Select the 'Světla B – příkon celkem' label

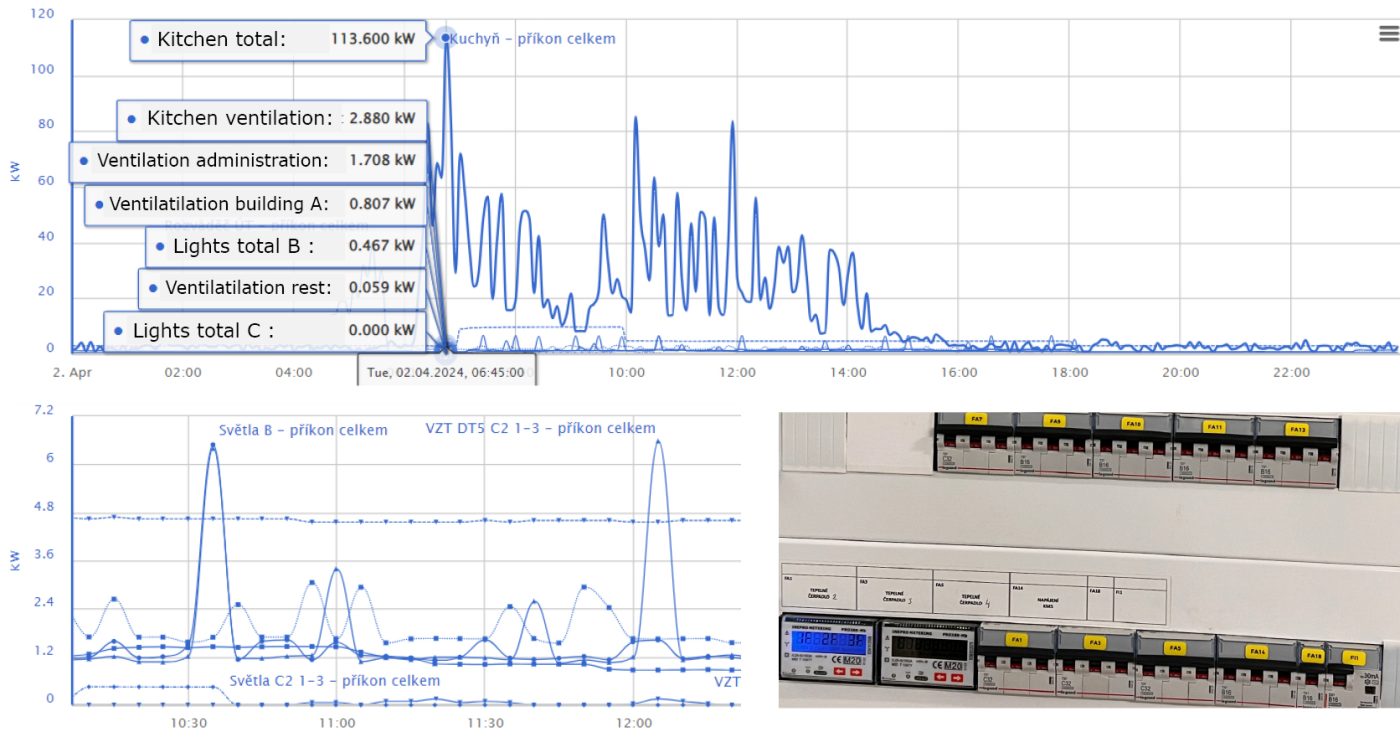303,430
